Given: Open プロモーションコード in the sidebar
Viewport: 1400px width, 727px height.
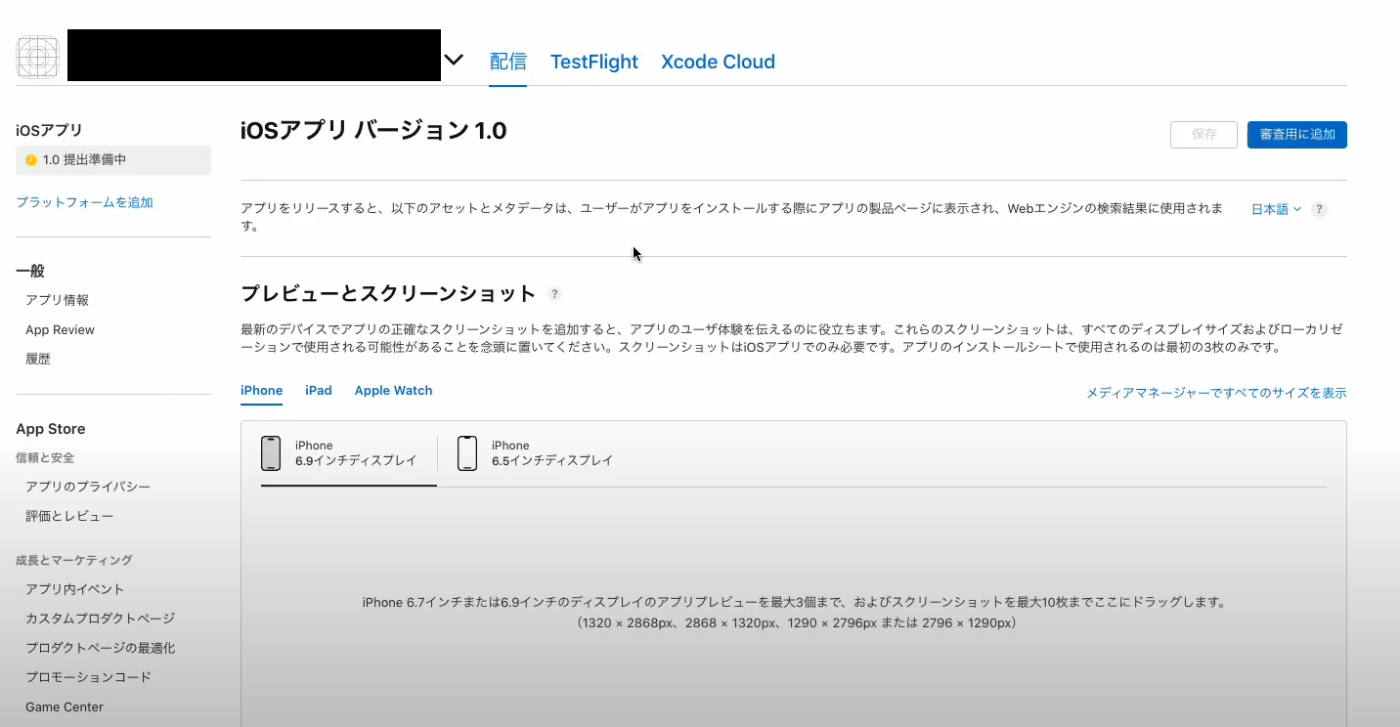Looking at the screenshot, I should (88, 677).
